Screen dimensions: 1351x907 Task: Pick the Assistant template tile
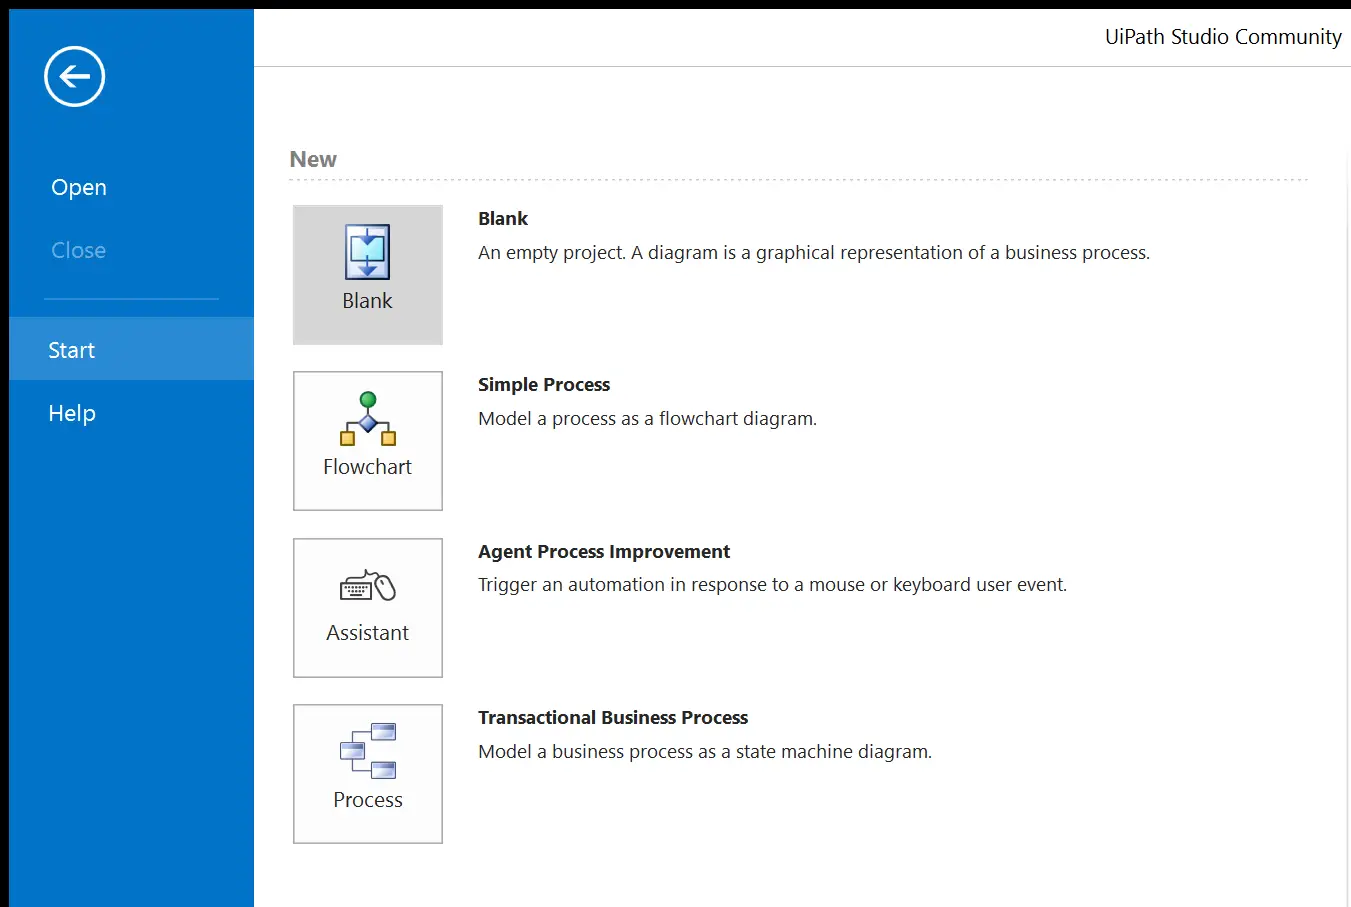tap(368, 608)
